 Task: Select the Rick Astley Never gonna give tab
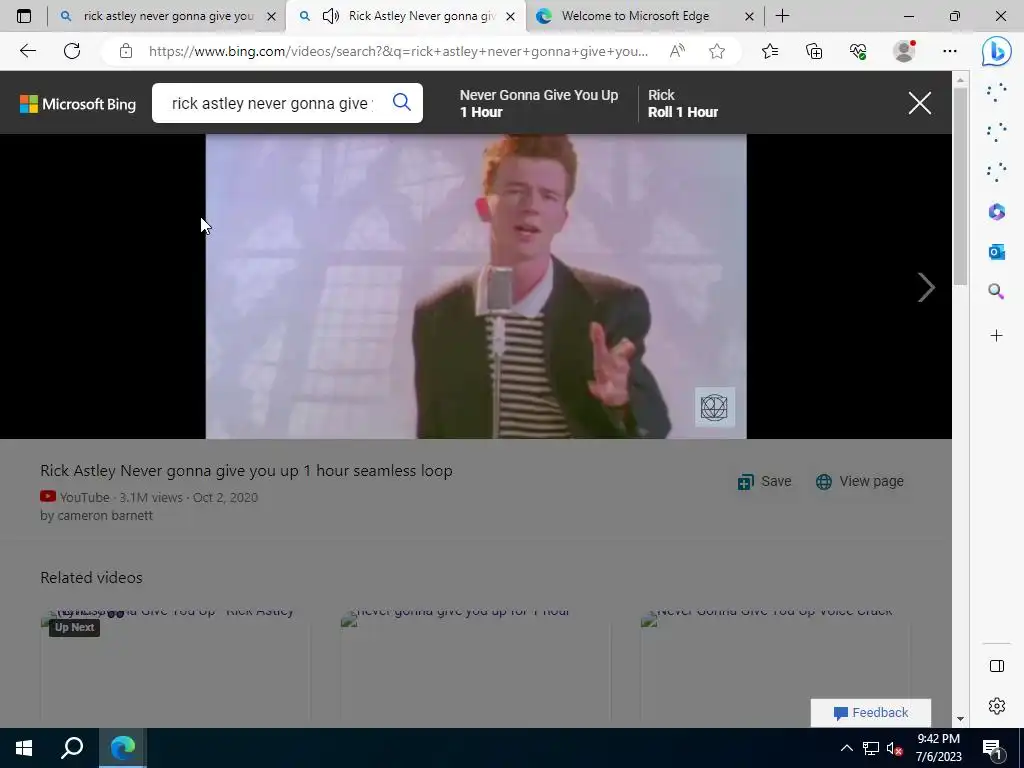click(422, 16)
